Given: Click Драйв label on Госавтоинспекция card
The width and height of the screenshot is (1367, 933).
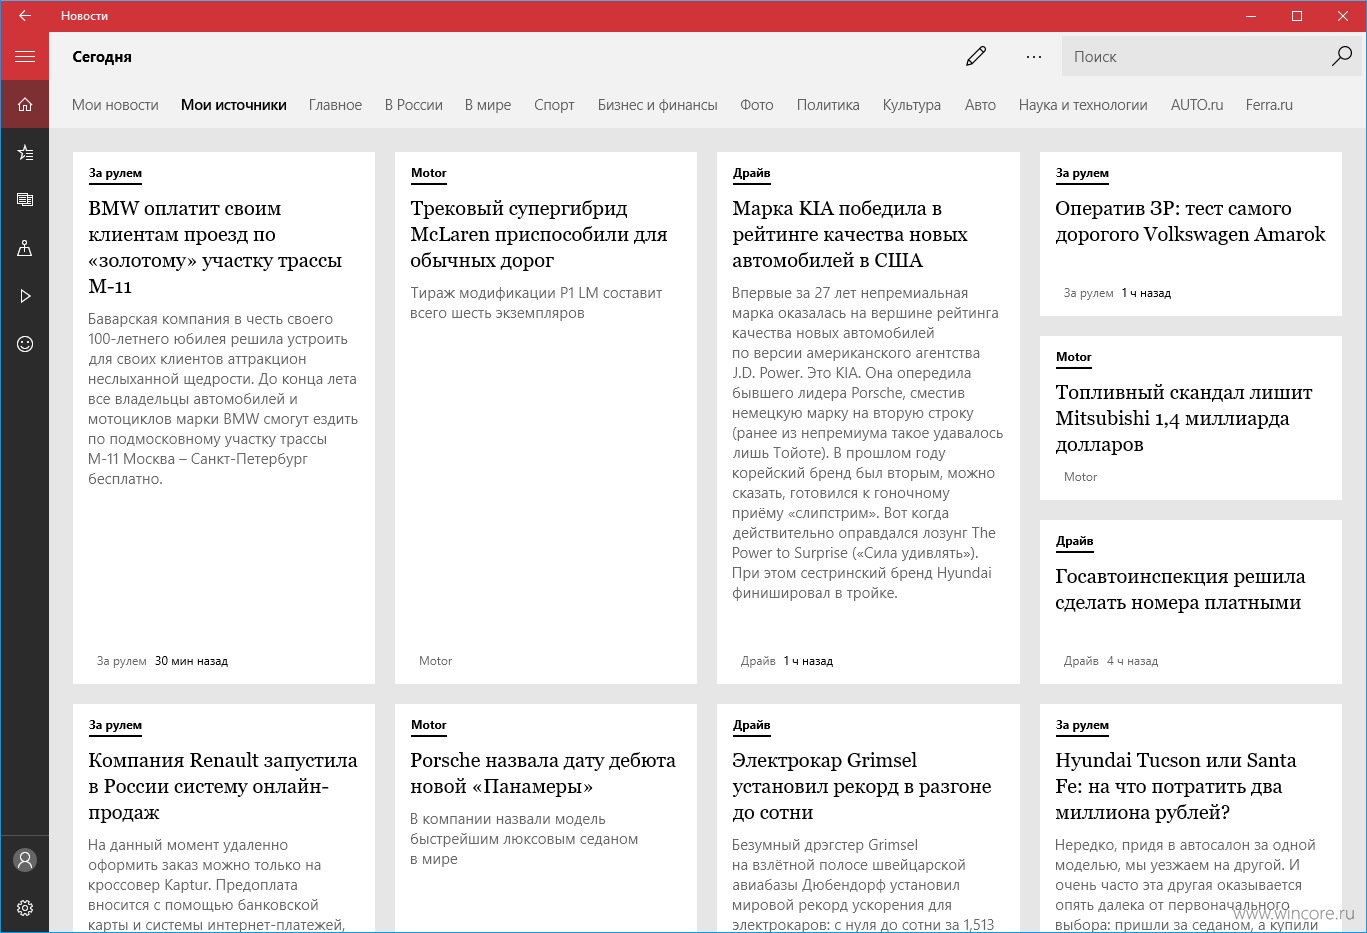Looking at the screenshot, I should pos(1074,541).
